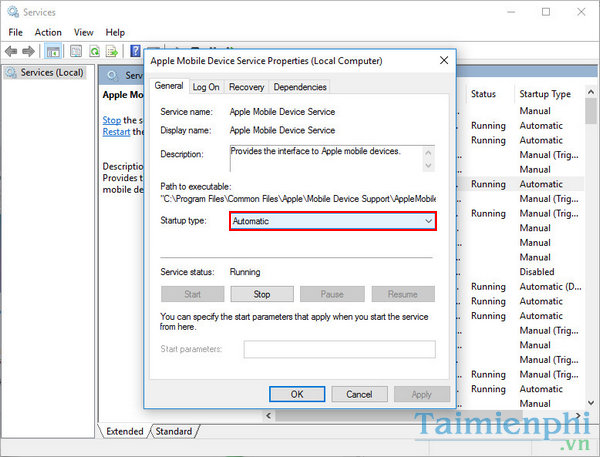This screenshot has height=457, width=600.
Task: Click the description scroll up arrow
Action: tap(428, 153)
